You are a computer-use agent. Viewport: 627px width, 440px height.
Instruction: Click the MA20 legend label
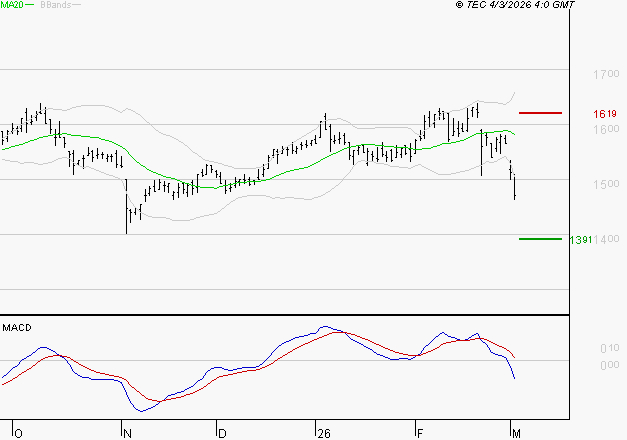(x=12, y=5)
